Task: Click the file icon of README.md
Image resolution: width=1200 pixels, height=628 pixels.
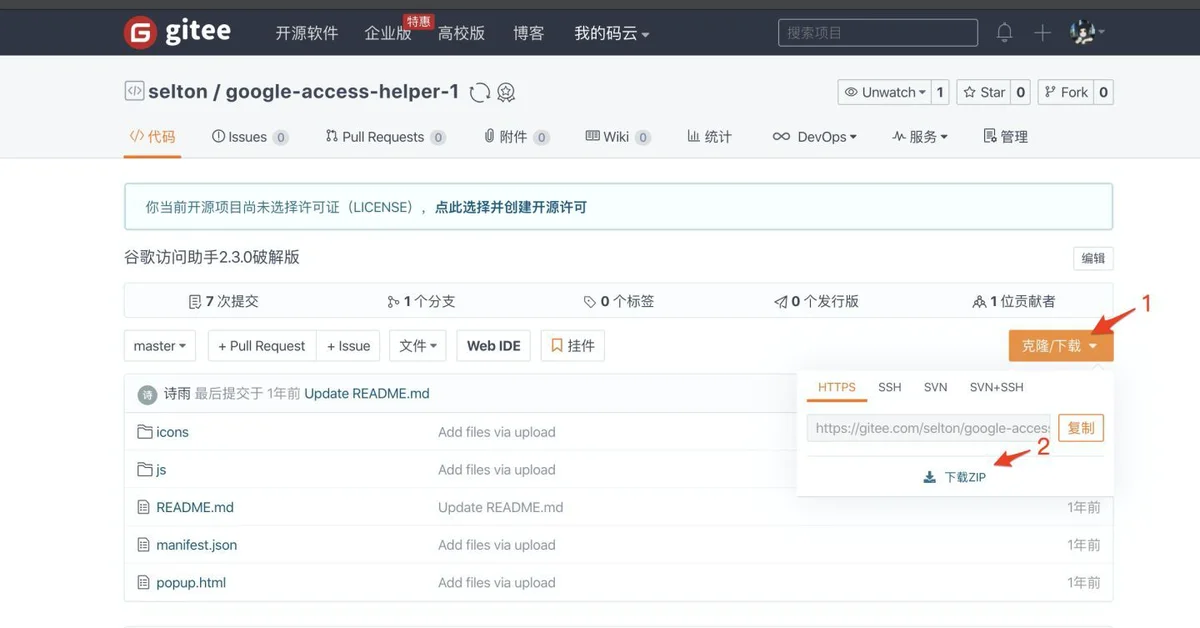Action: [143, 507]
